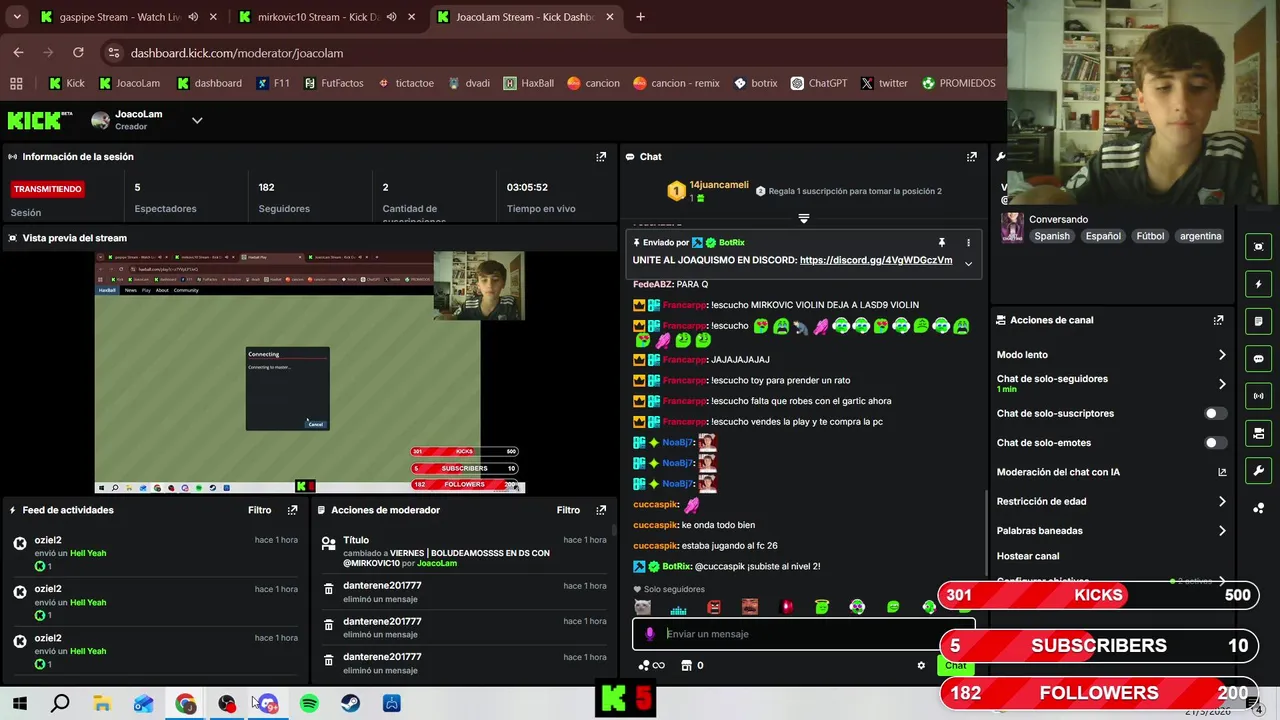
Task: Click the angry red face emote
Action: coord(714,607)
